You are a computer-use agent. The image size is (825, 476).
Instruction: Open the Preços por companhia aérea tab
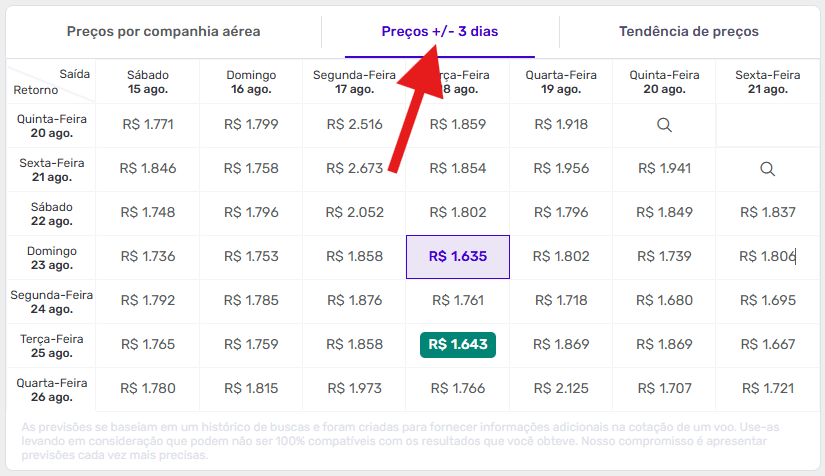(x=164, y=32)
